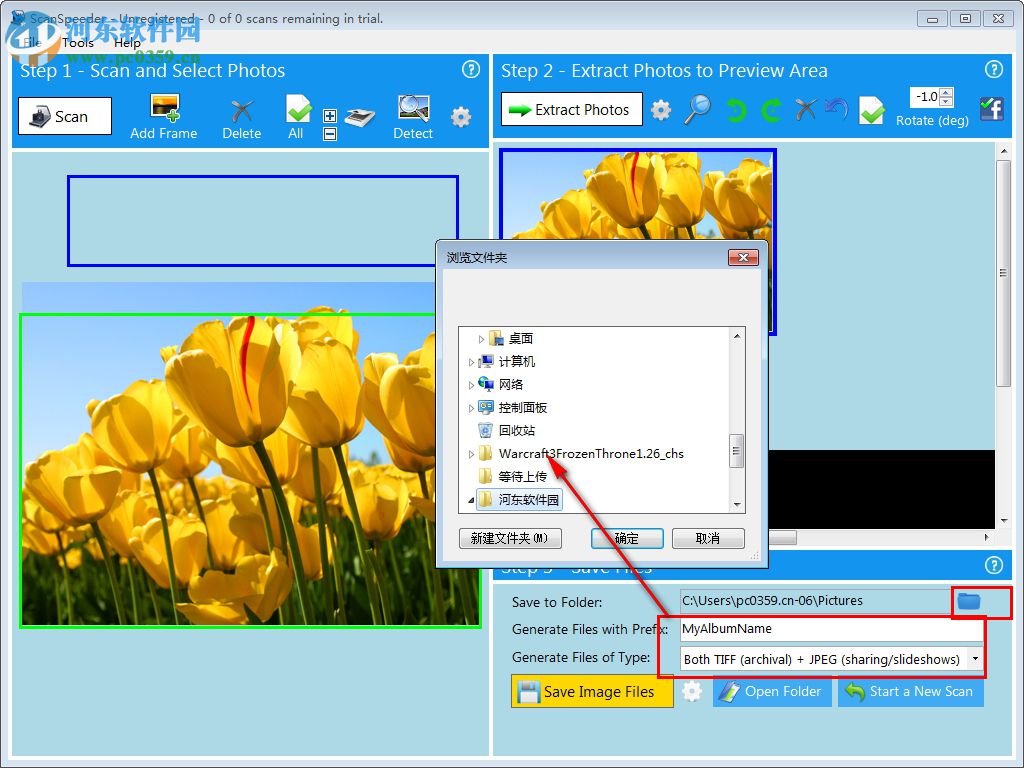Open the Help menu
Viewport: 1024px width, 768px height.
[x=127, y=43]
